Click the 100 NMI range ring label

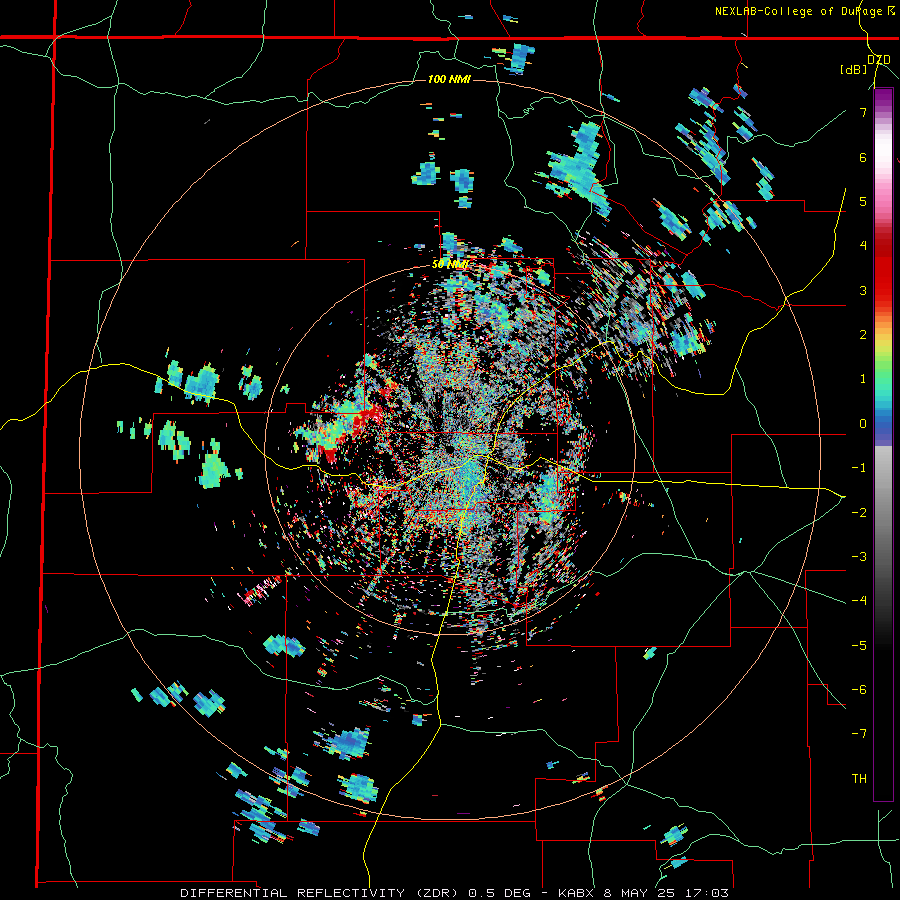(449, 79)
